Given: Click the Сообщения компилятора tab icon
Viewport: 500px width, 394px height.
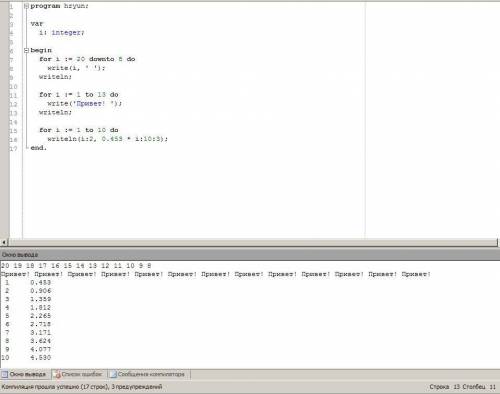Looking at the screenshot, I should [x=113, y=374].
